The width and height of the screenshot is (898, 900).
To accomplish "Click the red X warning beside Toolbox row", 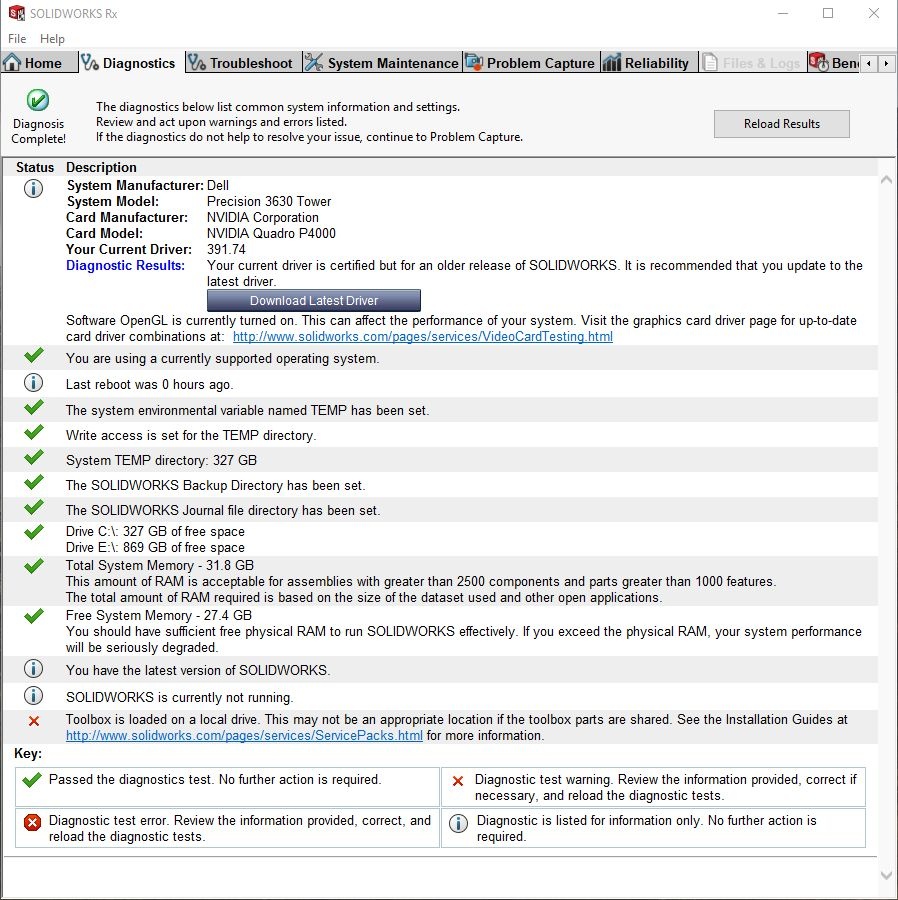I will [x=34, y=721].
